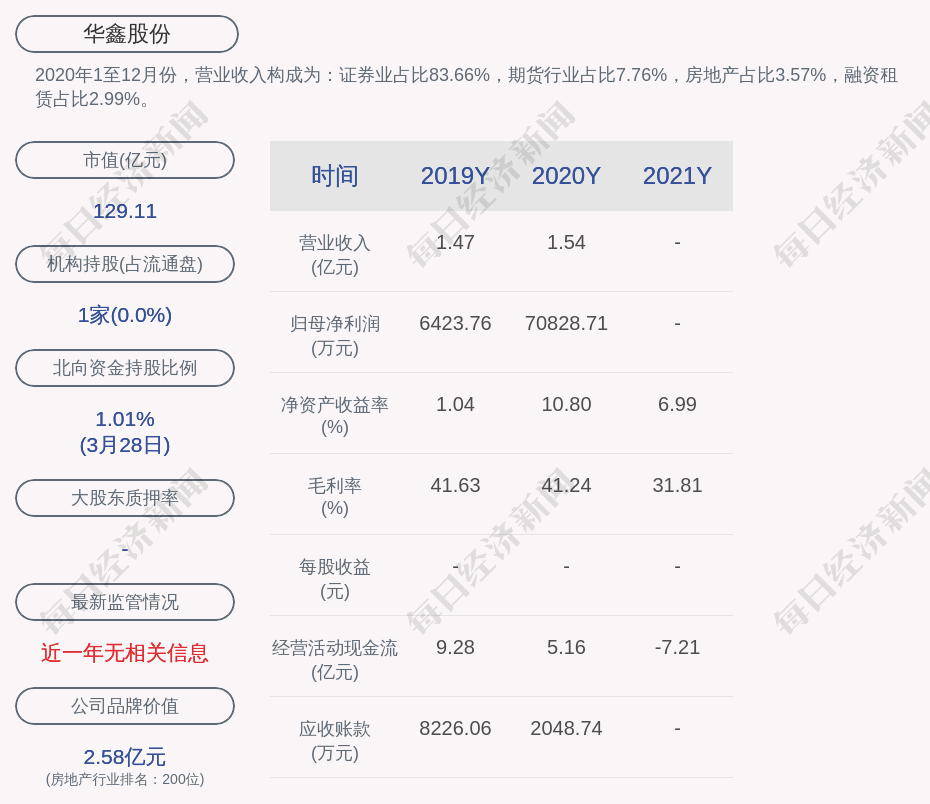The width and height of the screenshot is (930, 804).
Task: Select the 2020Y column header
Action: coord(566,176)
